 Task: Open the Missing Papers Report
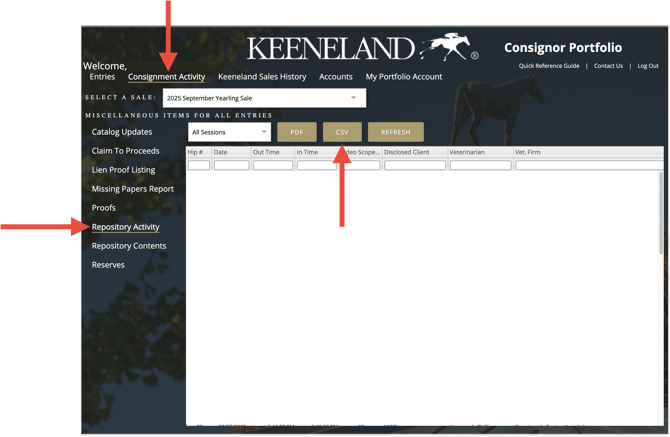click(x=132, y=189)
